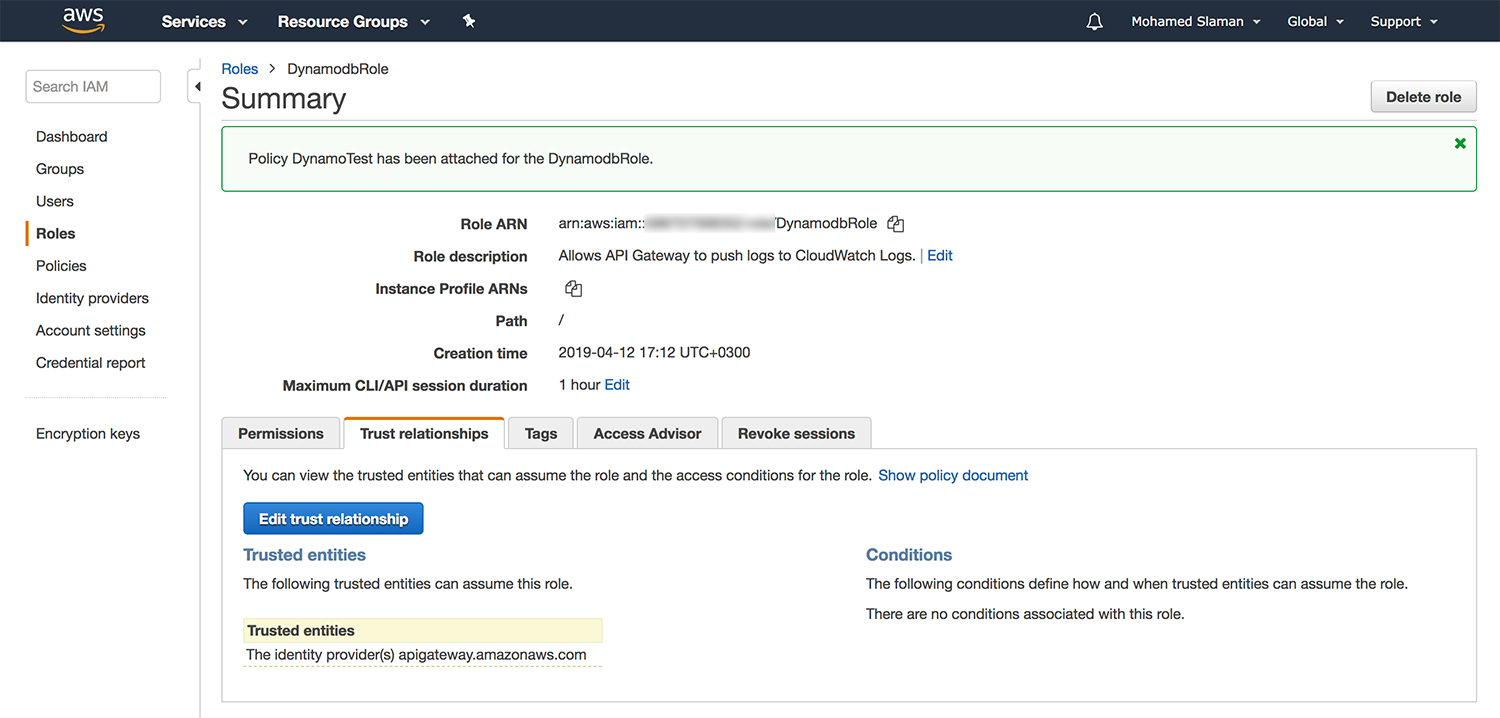This screenshot has width=1500, height=718.
Task: Open the Tags tab
Action: [540, 433]
